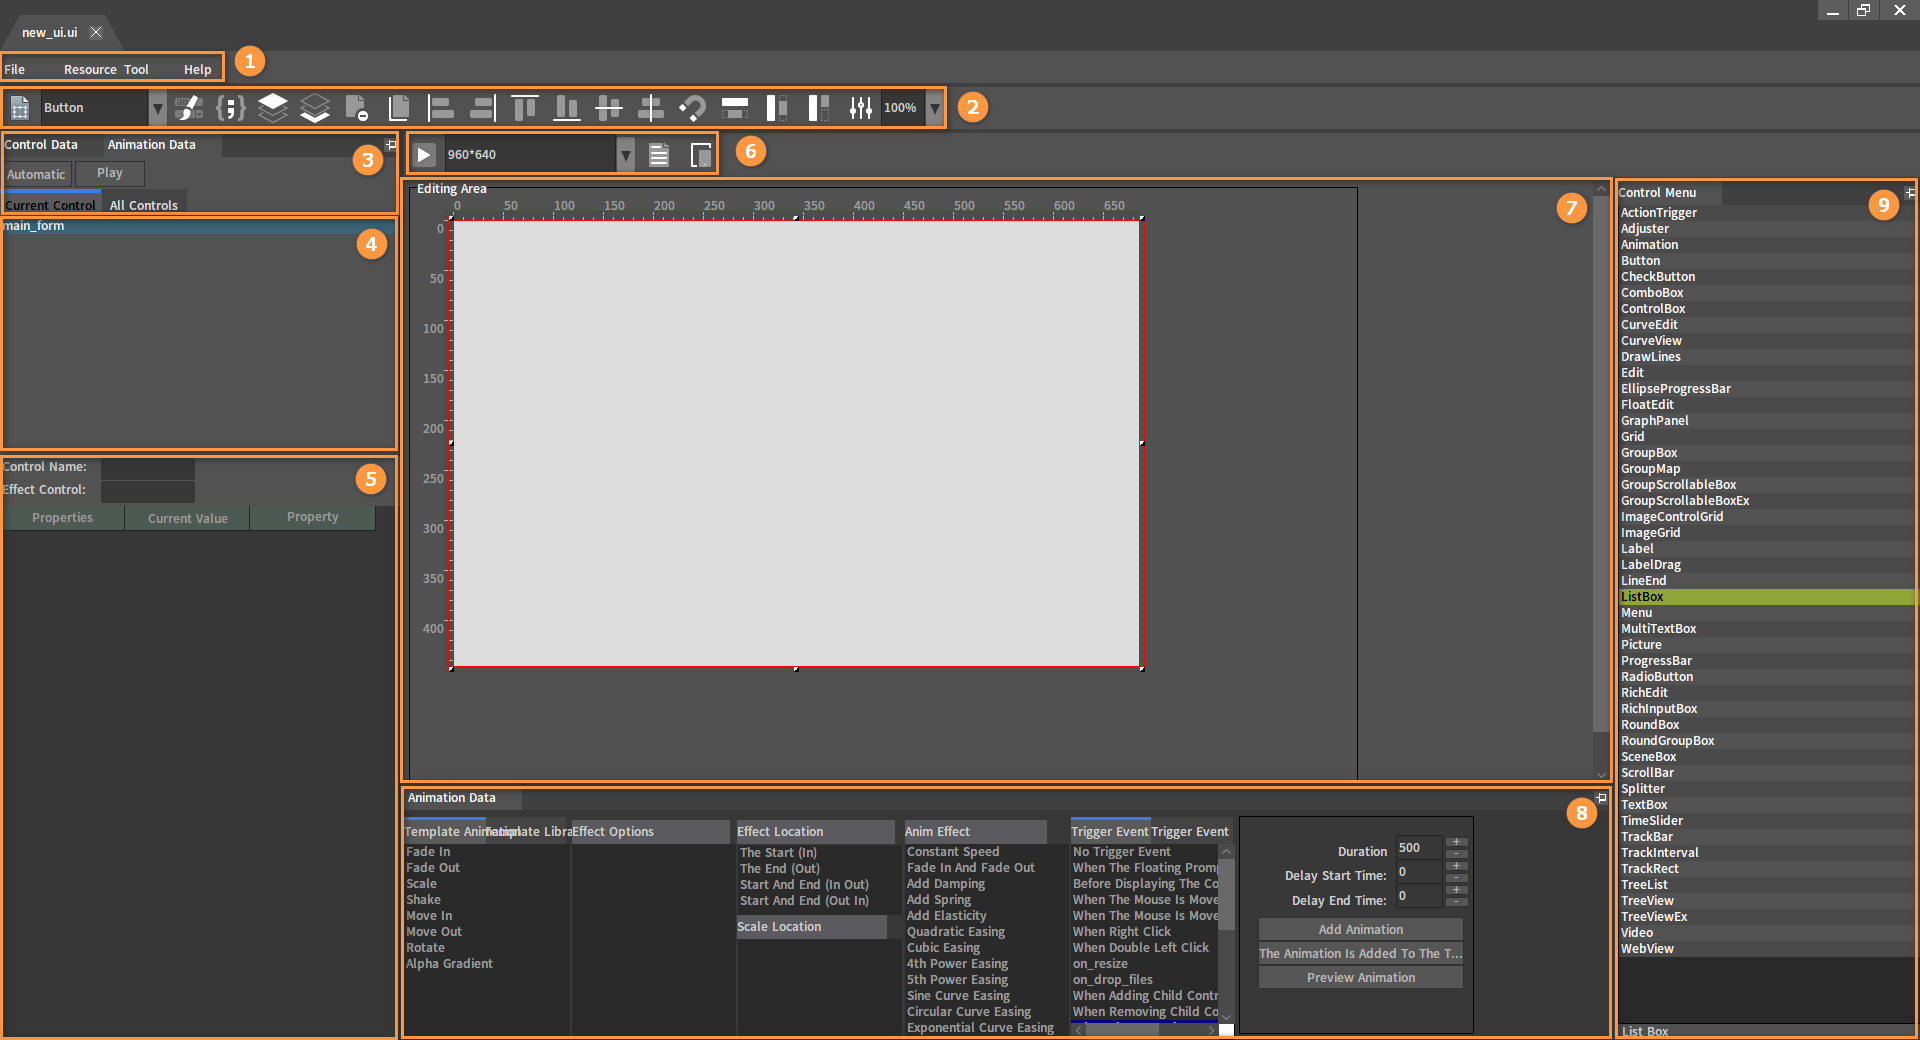Screen dimensions: 1920x1040
Task: Toggle the Automatic button in Control Data
Action: (x=36, y=174)
